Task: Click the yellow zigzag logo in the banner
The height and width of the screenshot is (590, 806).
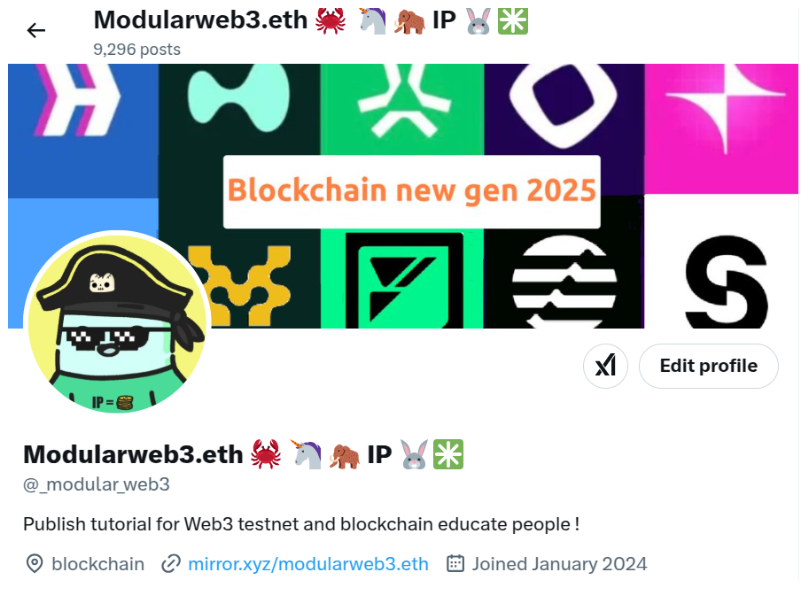Action: click(x=240, y=285)
